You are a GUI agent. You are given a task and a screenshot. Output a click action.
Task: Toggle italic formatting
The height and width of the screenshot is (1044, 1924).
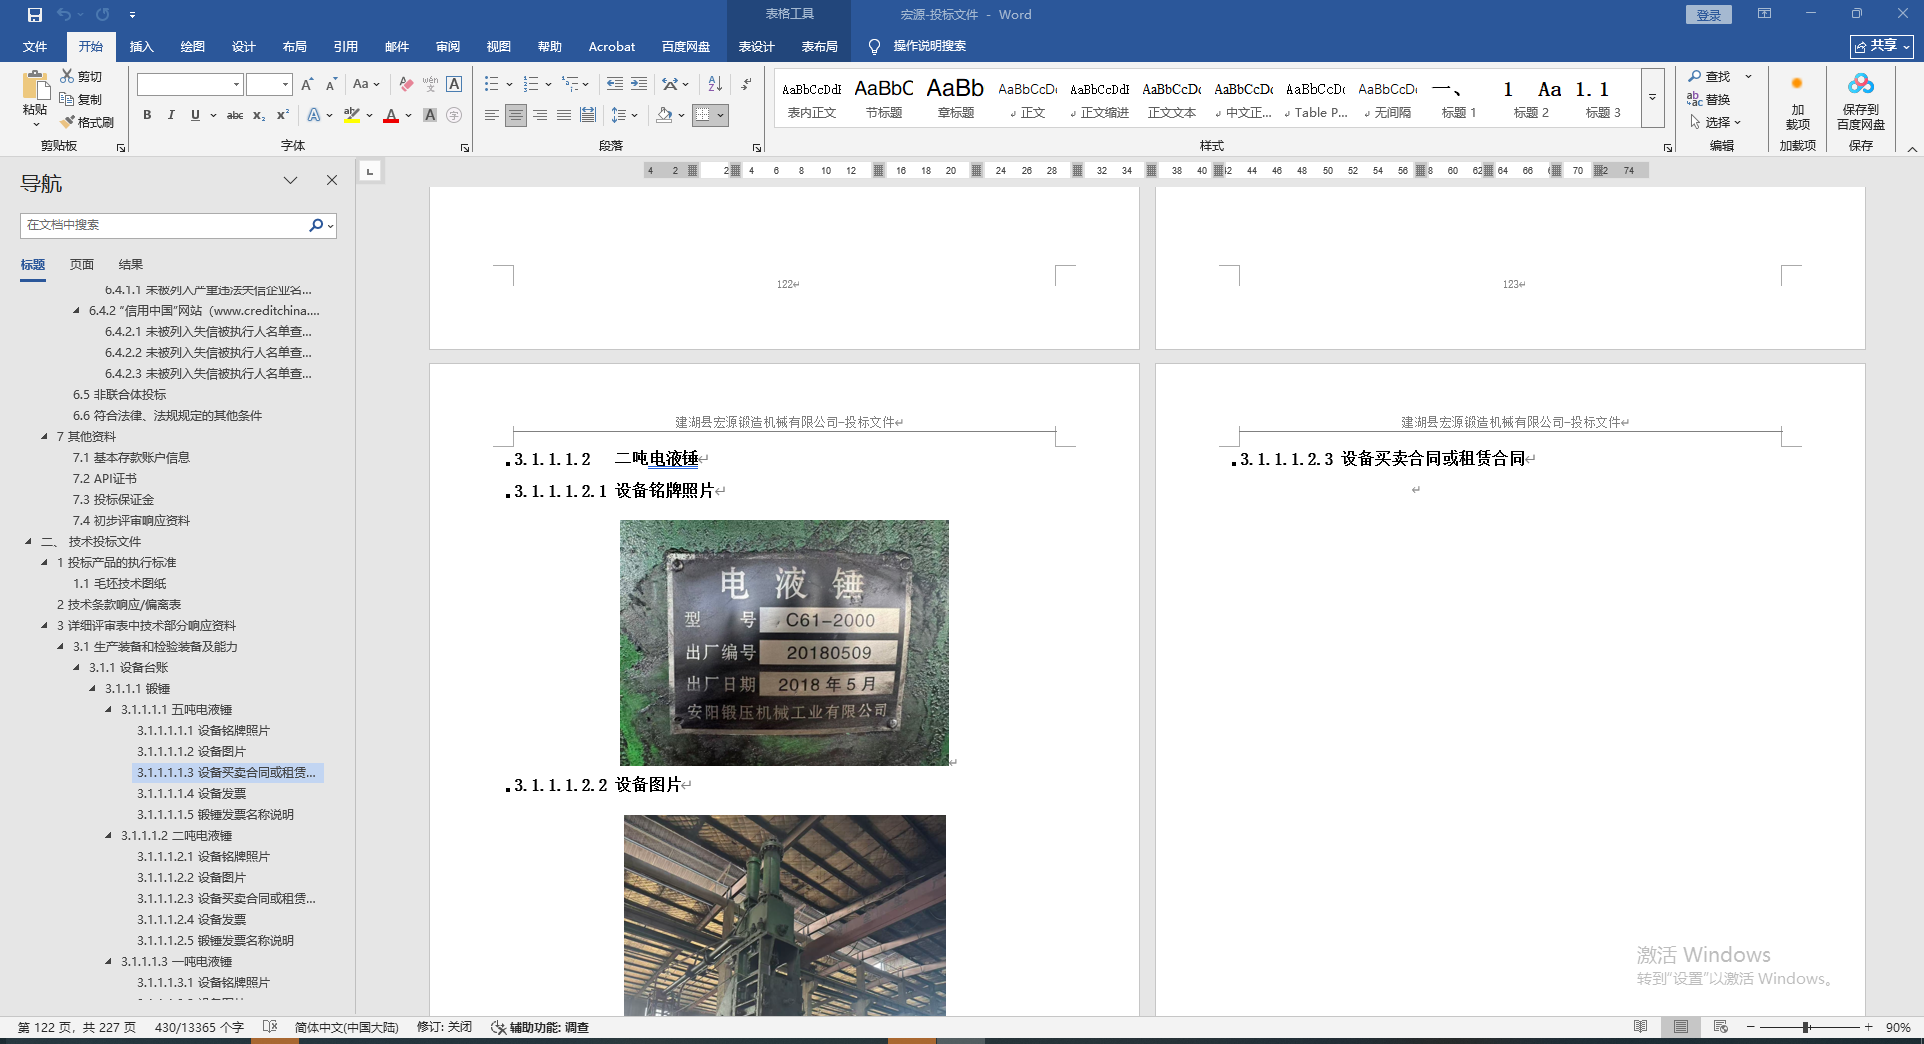[171, 115]
